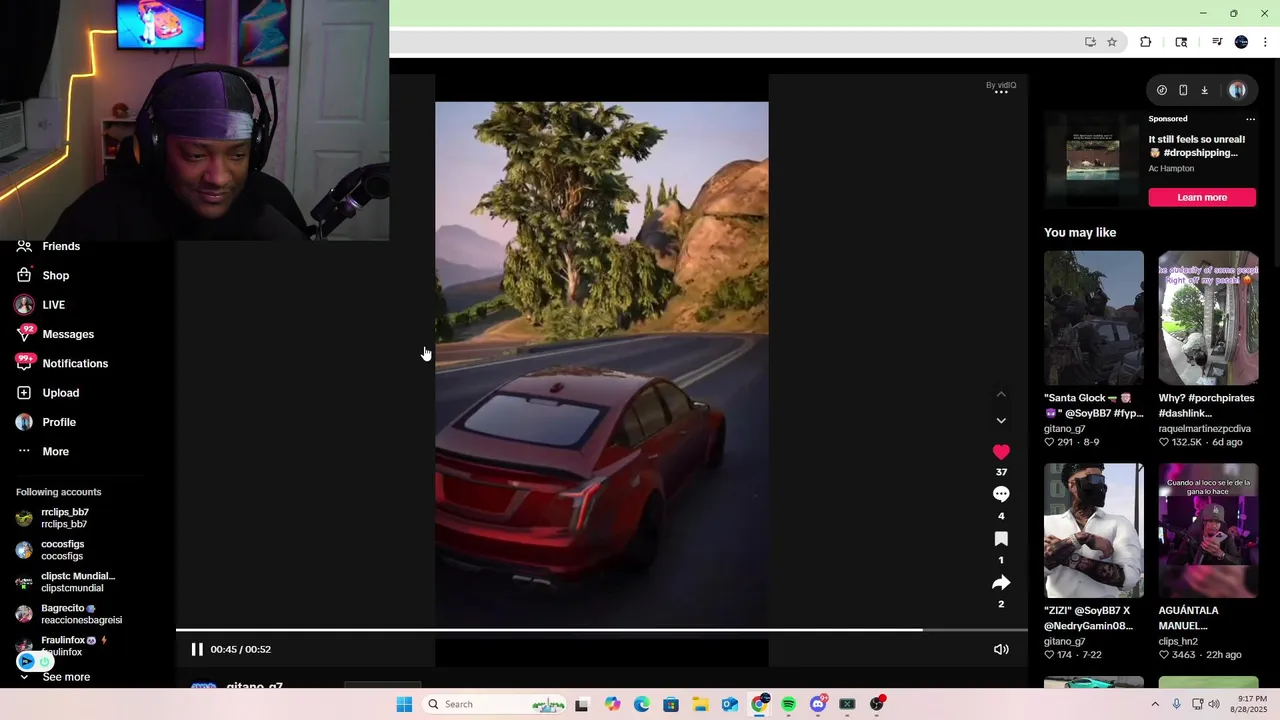Click the Learn more sponsored button

point(1202,197)
